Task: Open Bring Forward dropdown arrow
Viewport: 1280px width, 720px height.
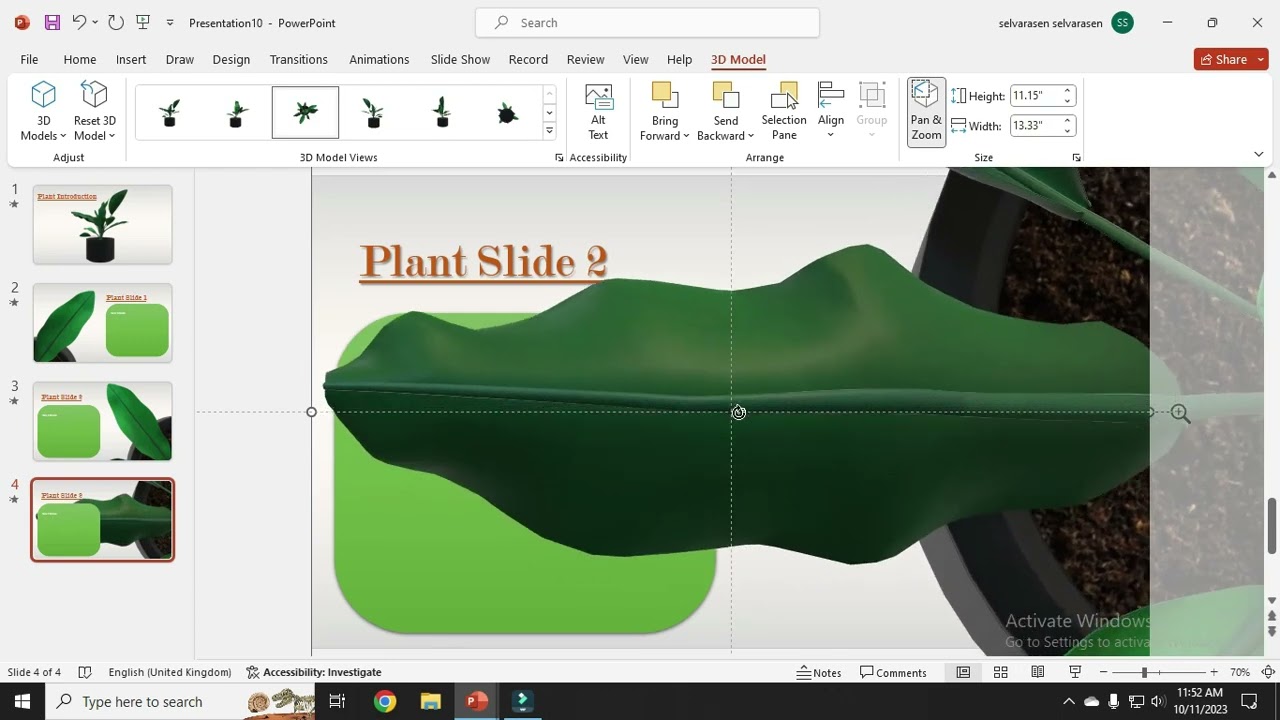Action: [x=686, y=136]
